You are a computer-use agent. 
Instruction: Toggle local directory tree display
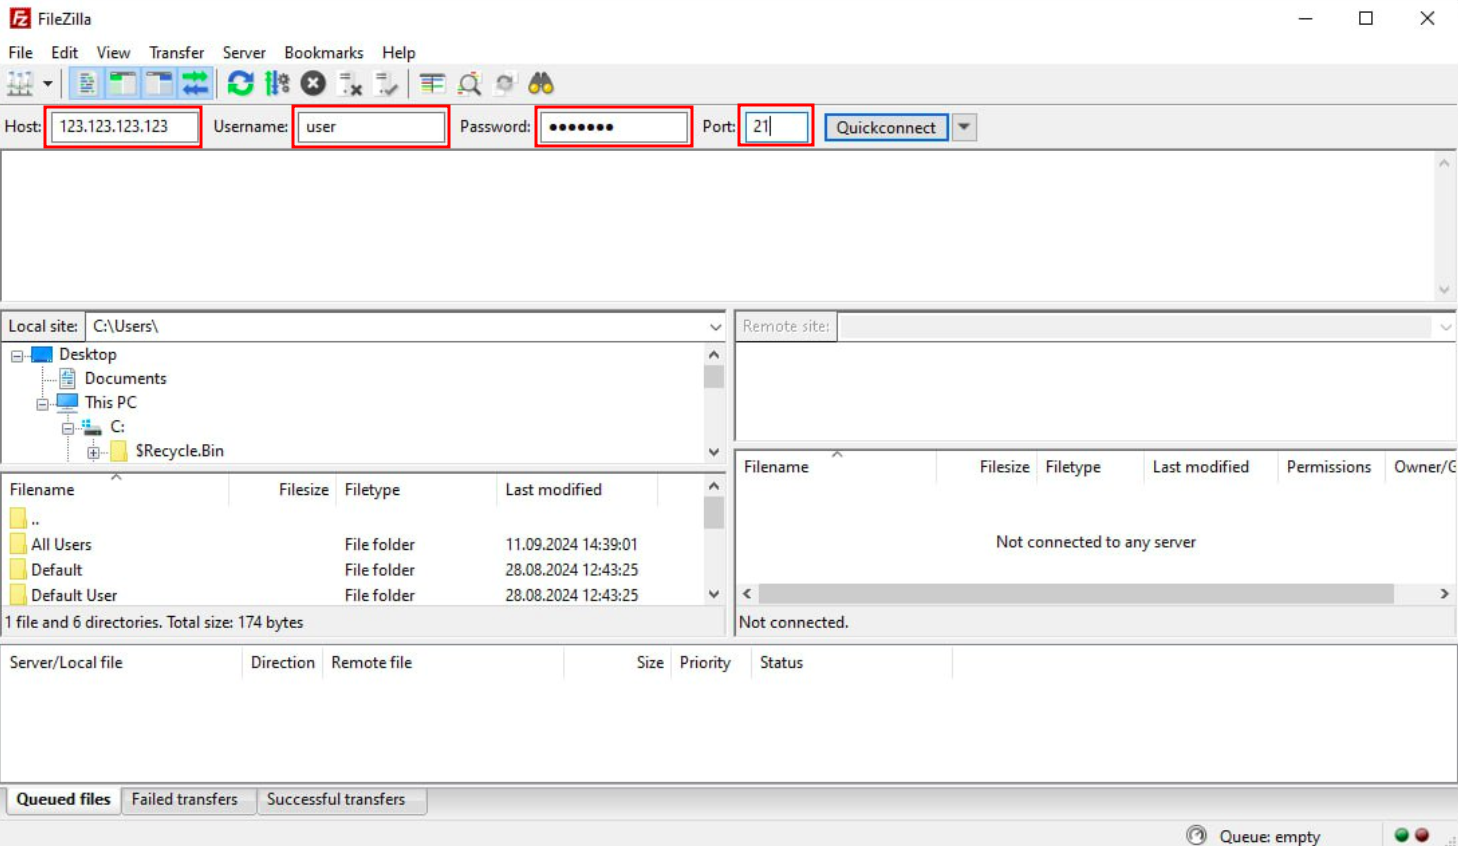(122, 84)
